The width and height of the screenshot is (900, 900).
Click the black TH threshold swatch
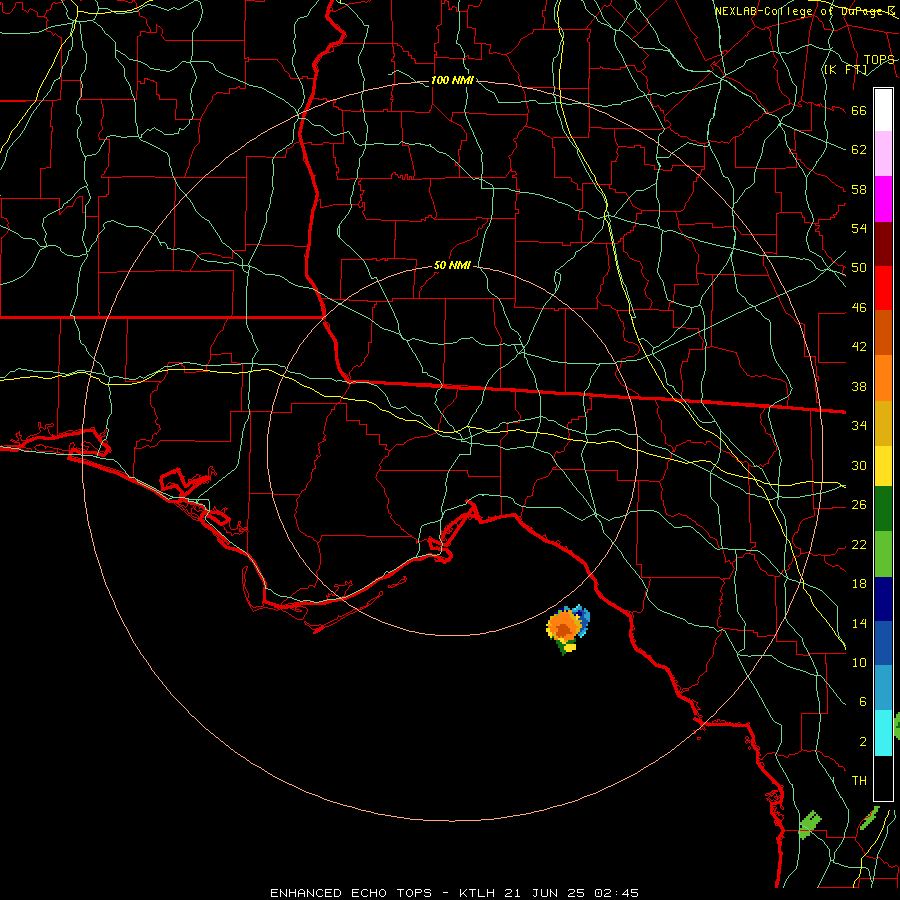pyautogui.click(x=883, y=777)
